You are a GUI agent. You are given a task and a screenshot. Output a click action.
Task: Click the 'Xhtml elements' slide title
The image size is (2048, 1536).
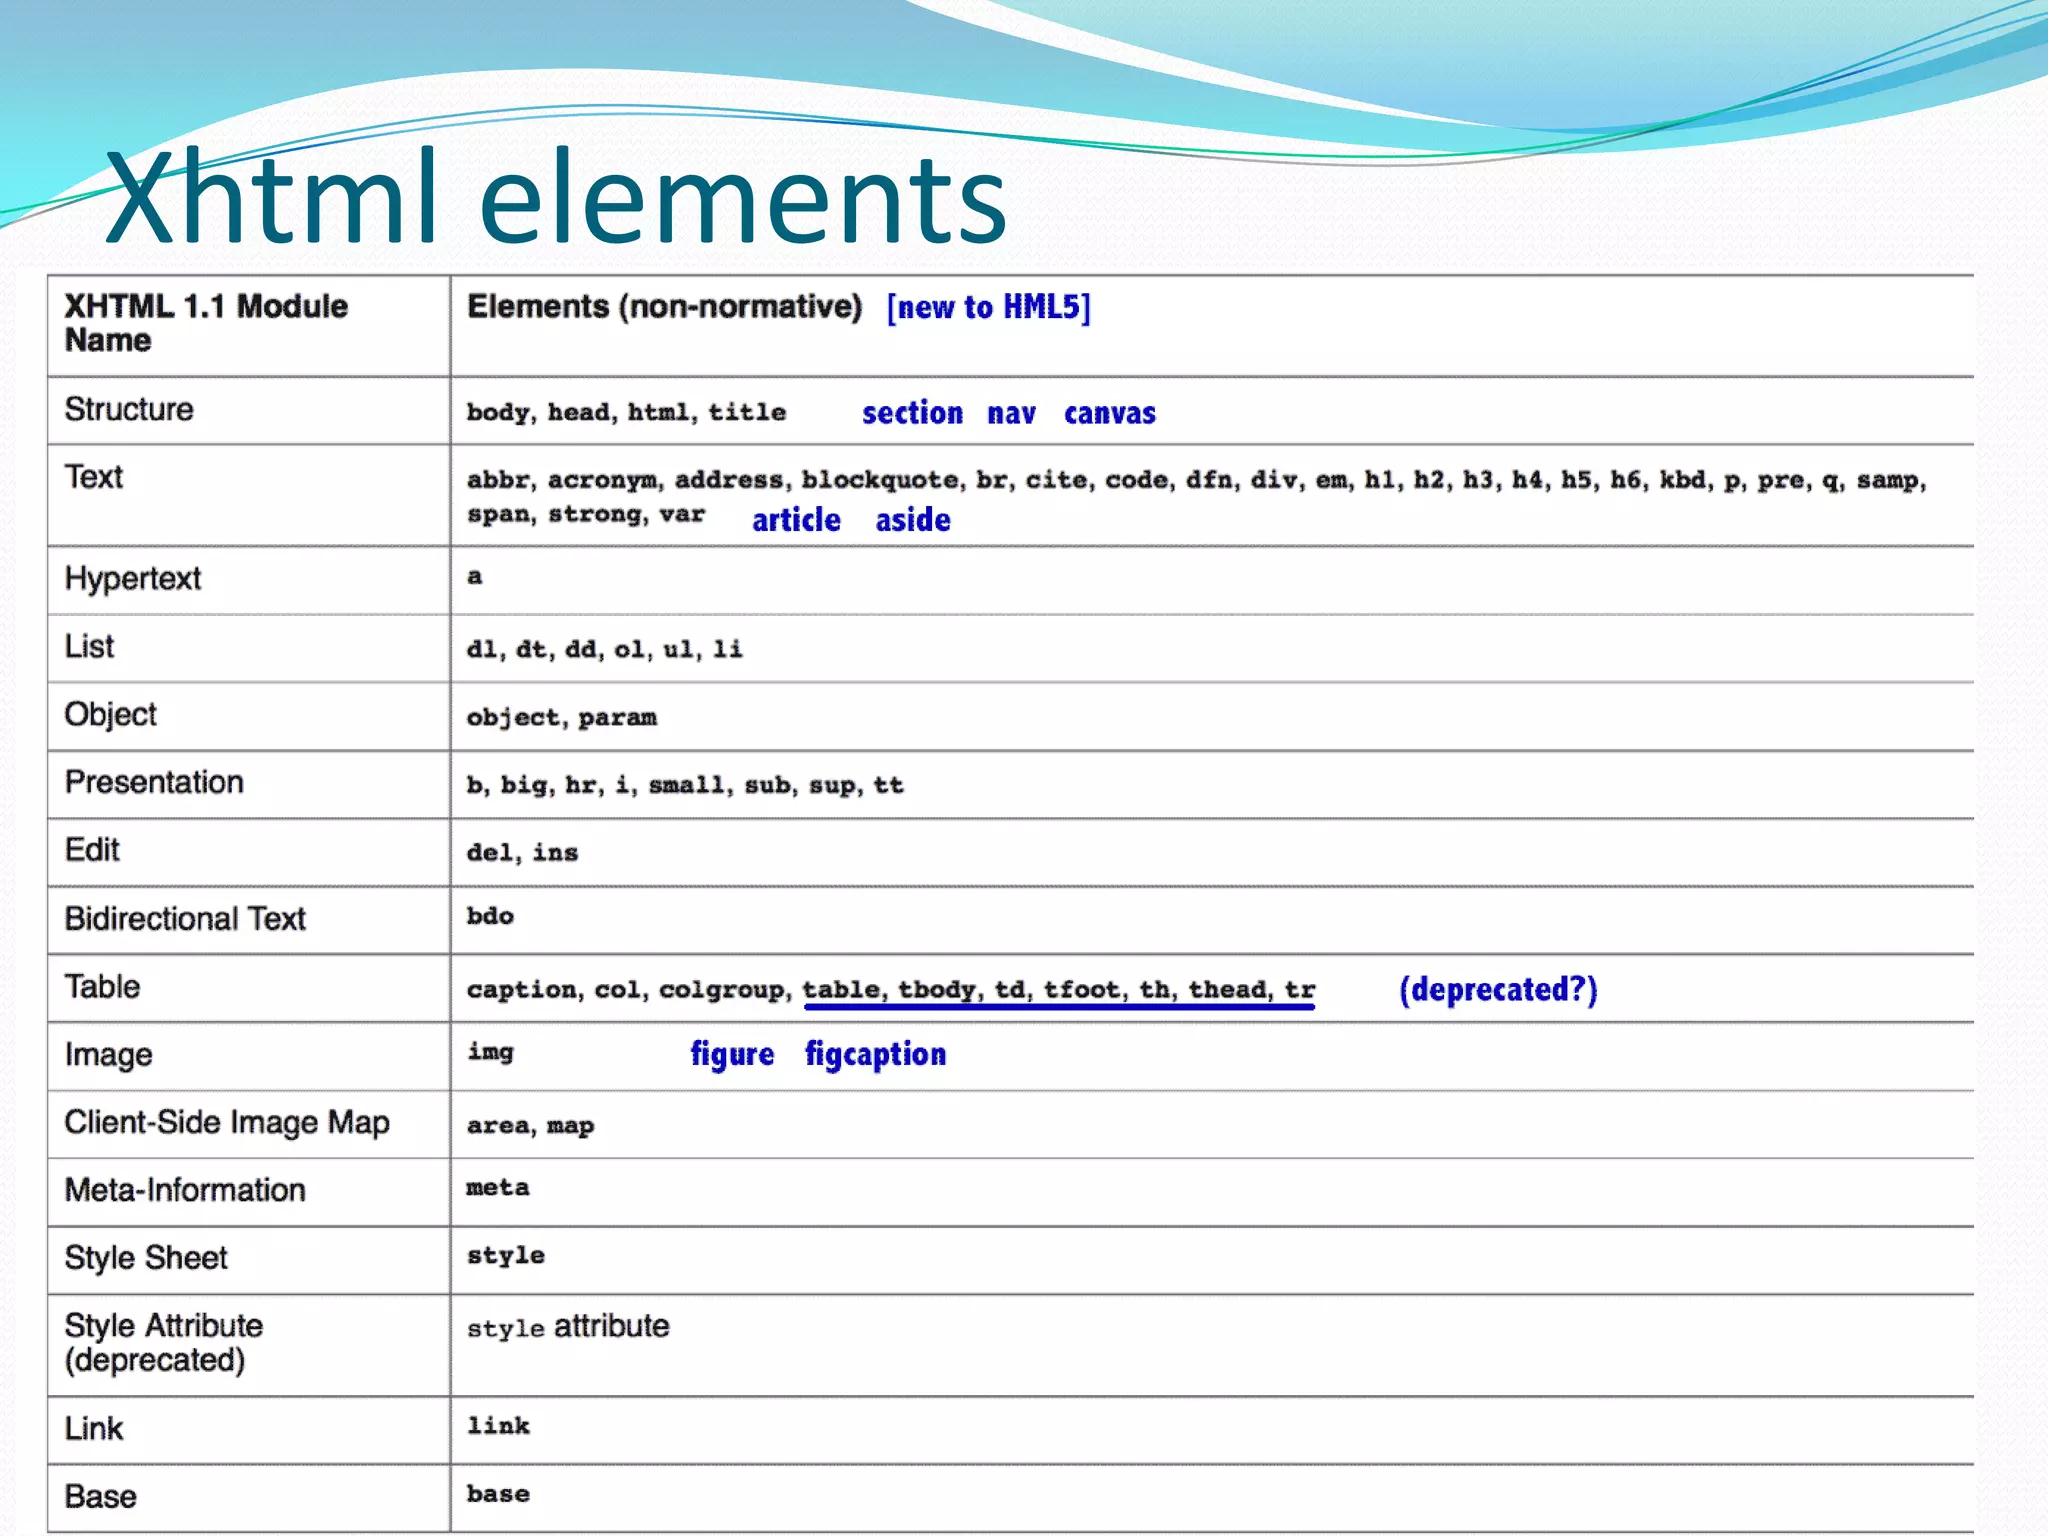point(556,197)
